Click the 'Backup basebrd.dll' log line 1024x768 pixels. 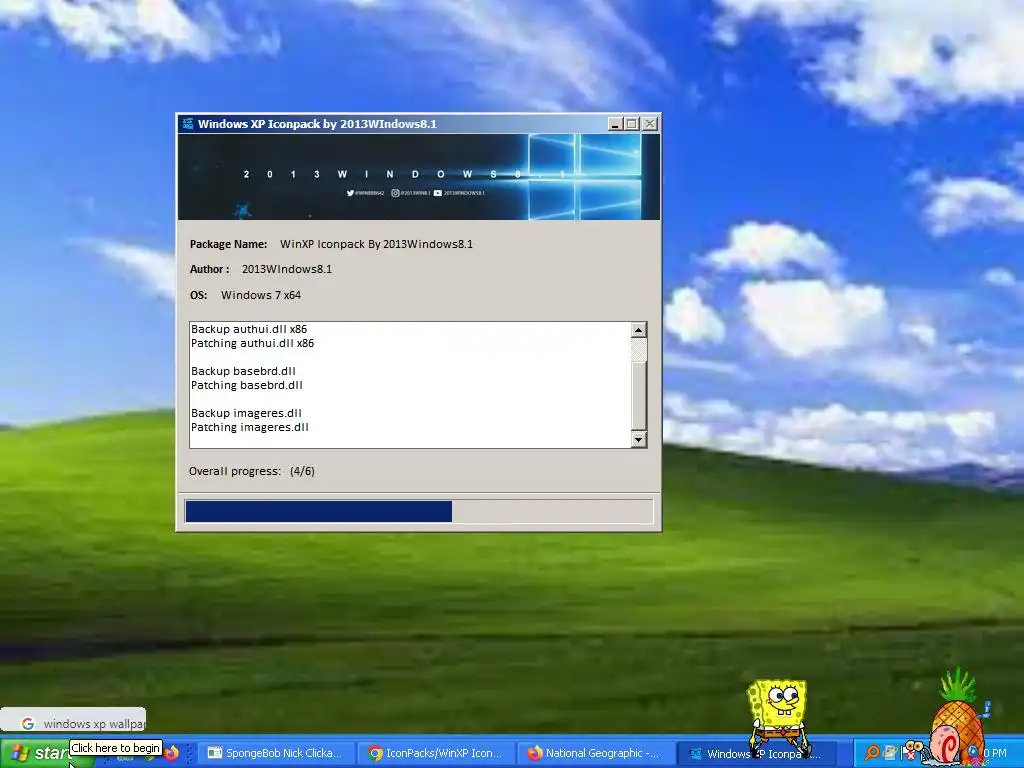click(x=243, y=371)
